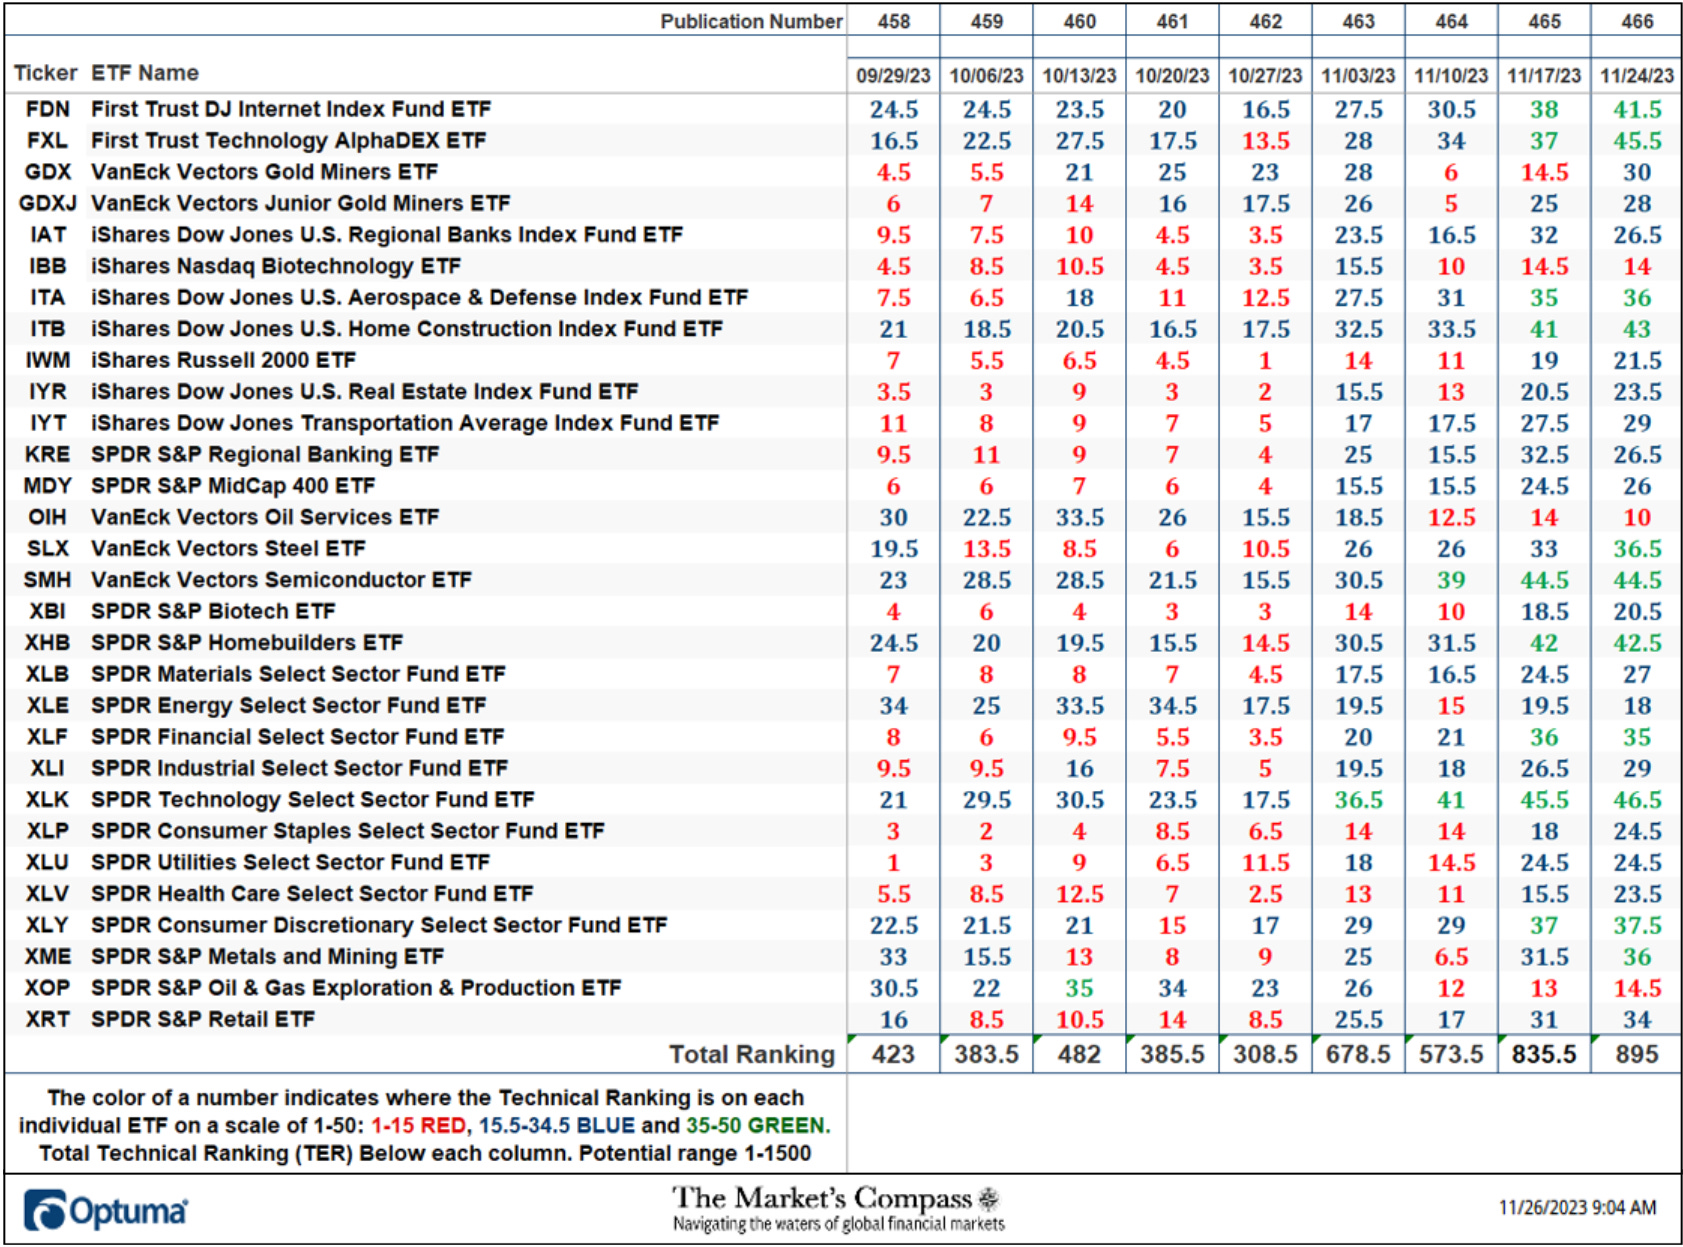Click XME value 6.5 for 11/10/23
The width and height of the screenshot is (1683, 1247).
coord(1451,957)
